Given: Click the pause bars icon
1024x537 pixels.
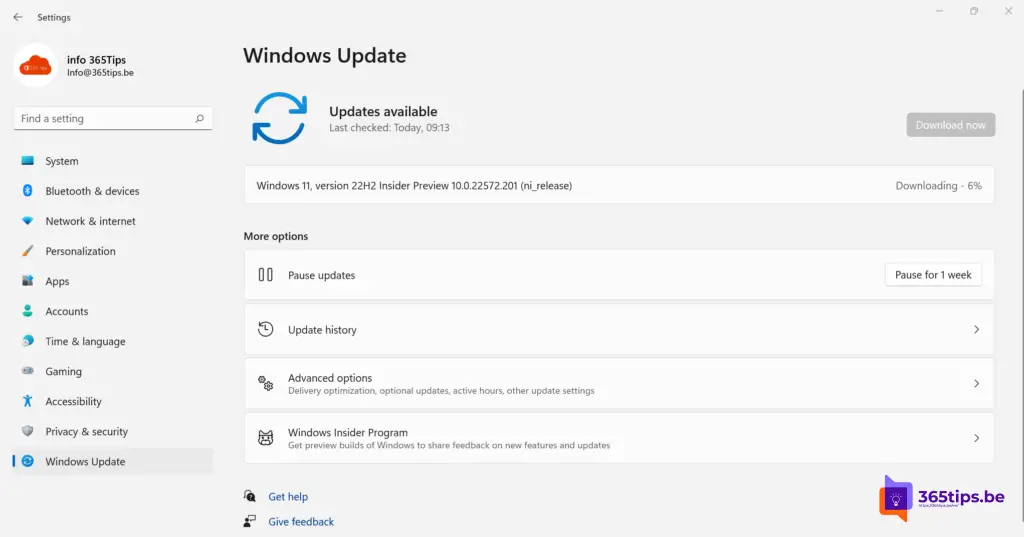Looking at the screenshot, I should tap(265, 275).
